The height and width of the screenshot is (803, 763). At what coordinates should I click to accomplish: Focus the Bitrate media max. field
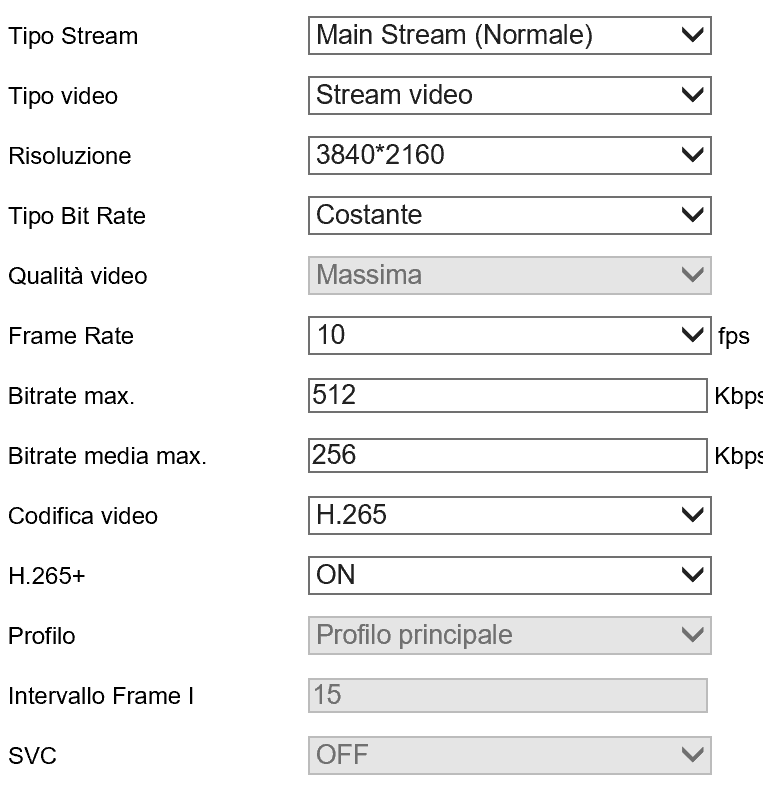(507, 455)
